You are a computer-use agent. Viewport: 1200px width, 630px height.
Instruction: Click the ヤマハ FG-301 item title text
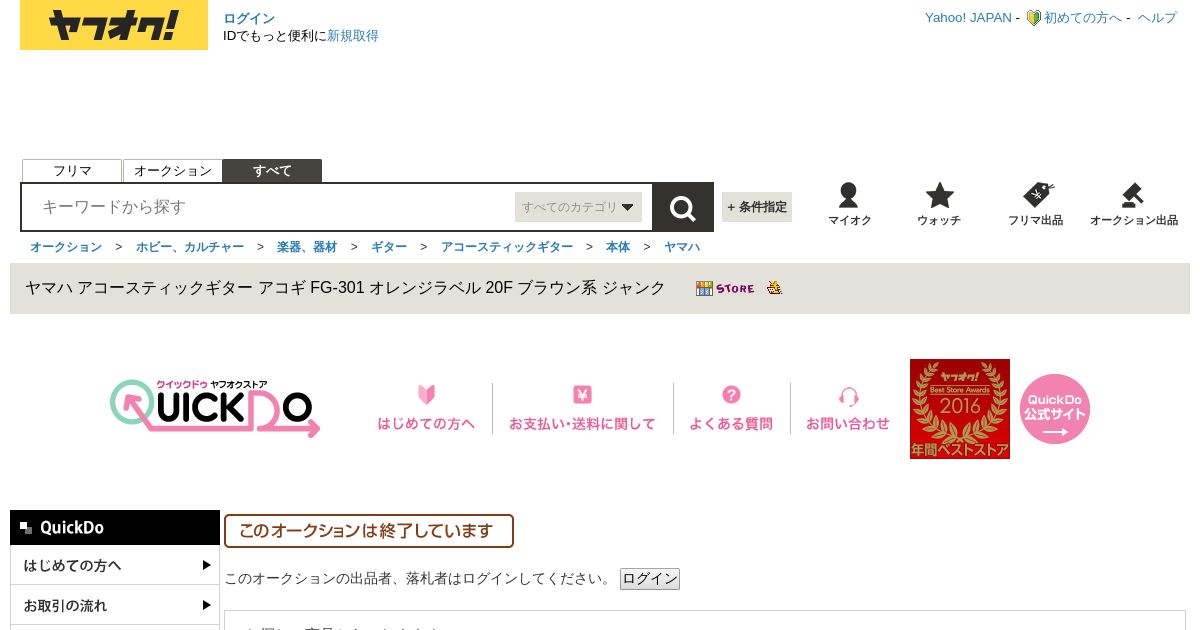pyautogui.click(x=345, y=288)
